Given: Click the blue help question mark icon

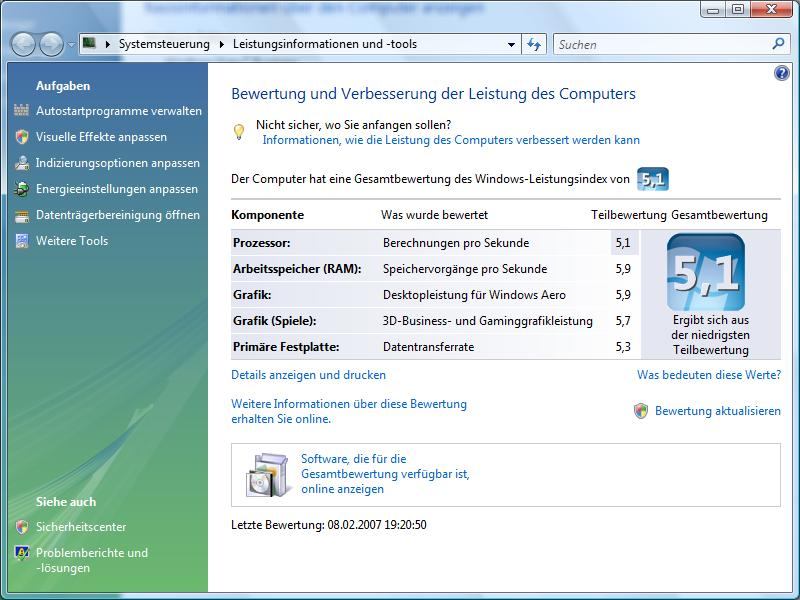Looking at the screenshot, I should pos(781,73).
